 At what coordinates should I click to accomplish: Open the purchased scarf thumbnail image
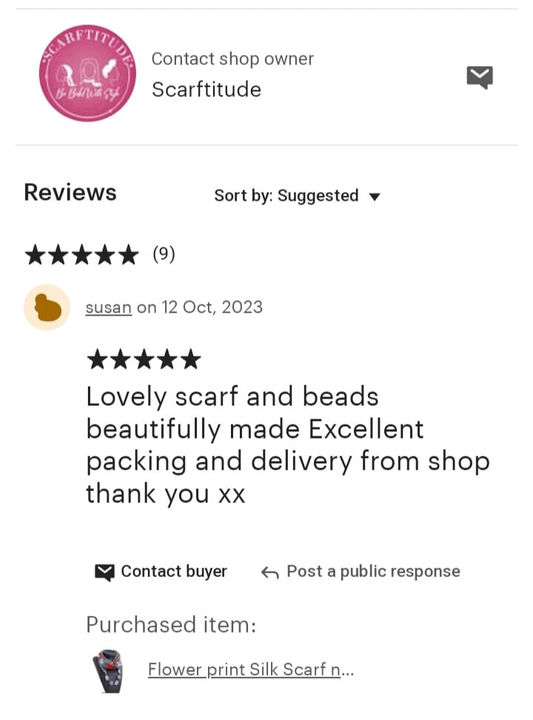[108, 671]
